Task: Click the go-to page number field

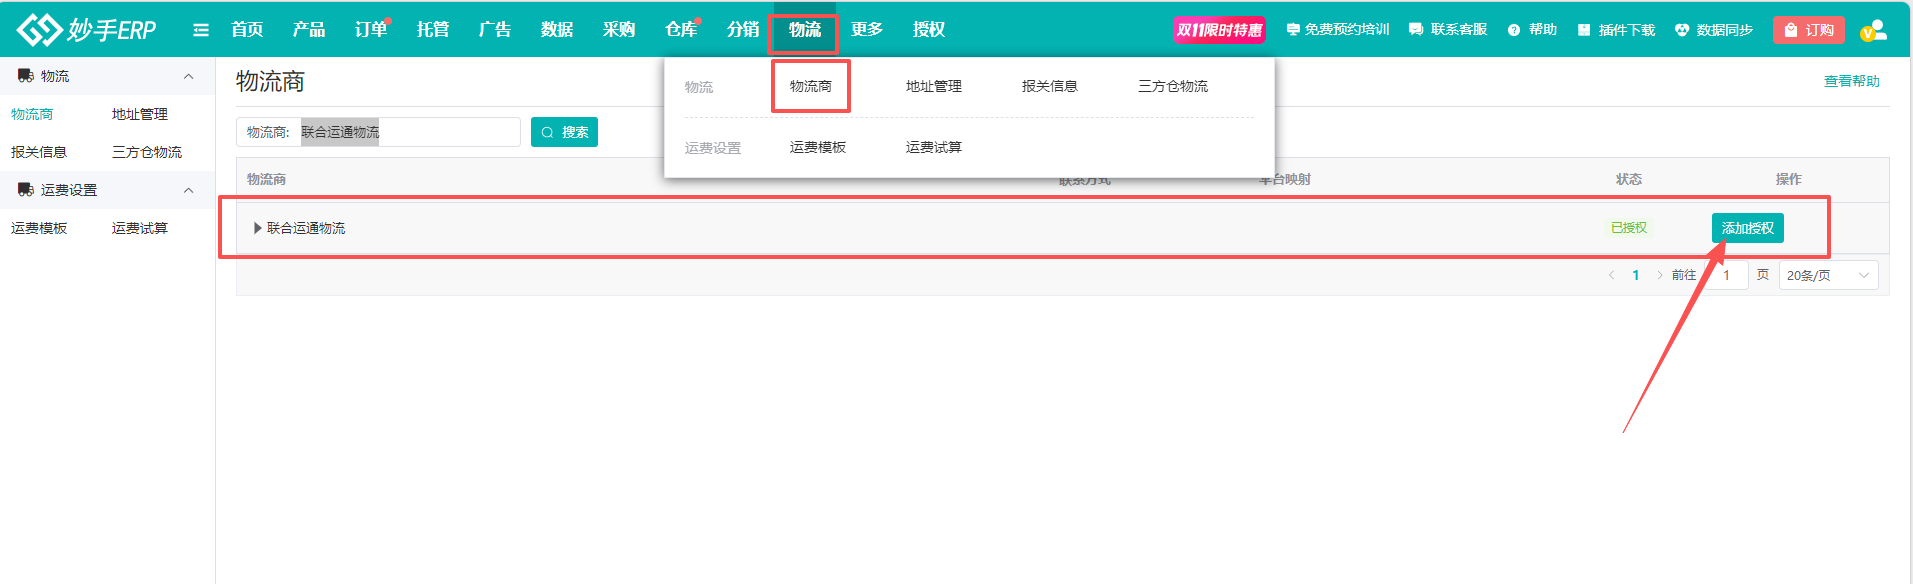Action: tap(1726, 275)
